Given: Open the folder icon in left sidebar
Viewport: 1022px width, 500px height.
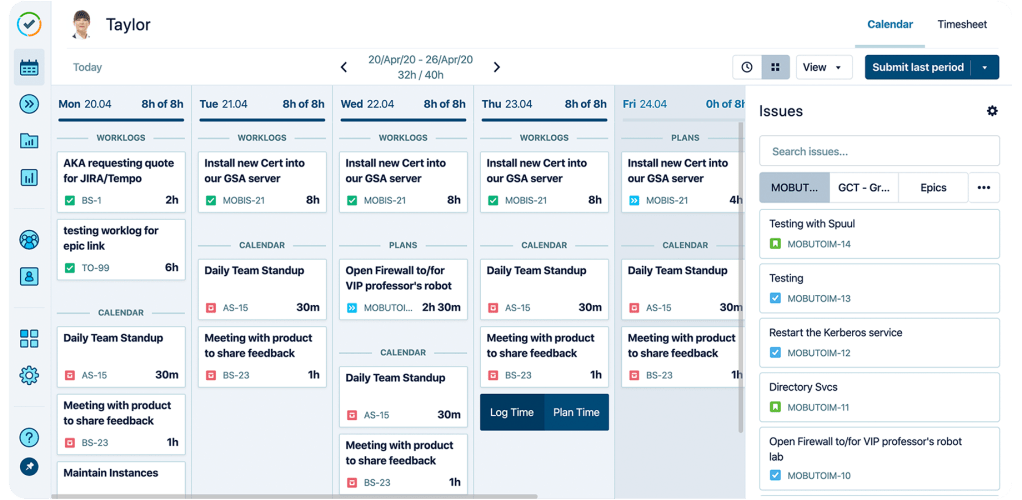Looking at the screenshot, I should pos(29,141).
